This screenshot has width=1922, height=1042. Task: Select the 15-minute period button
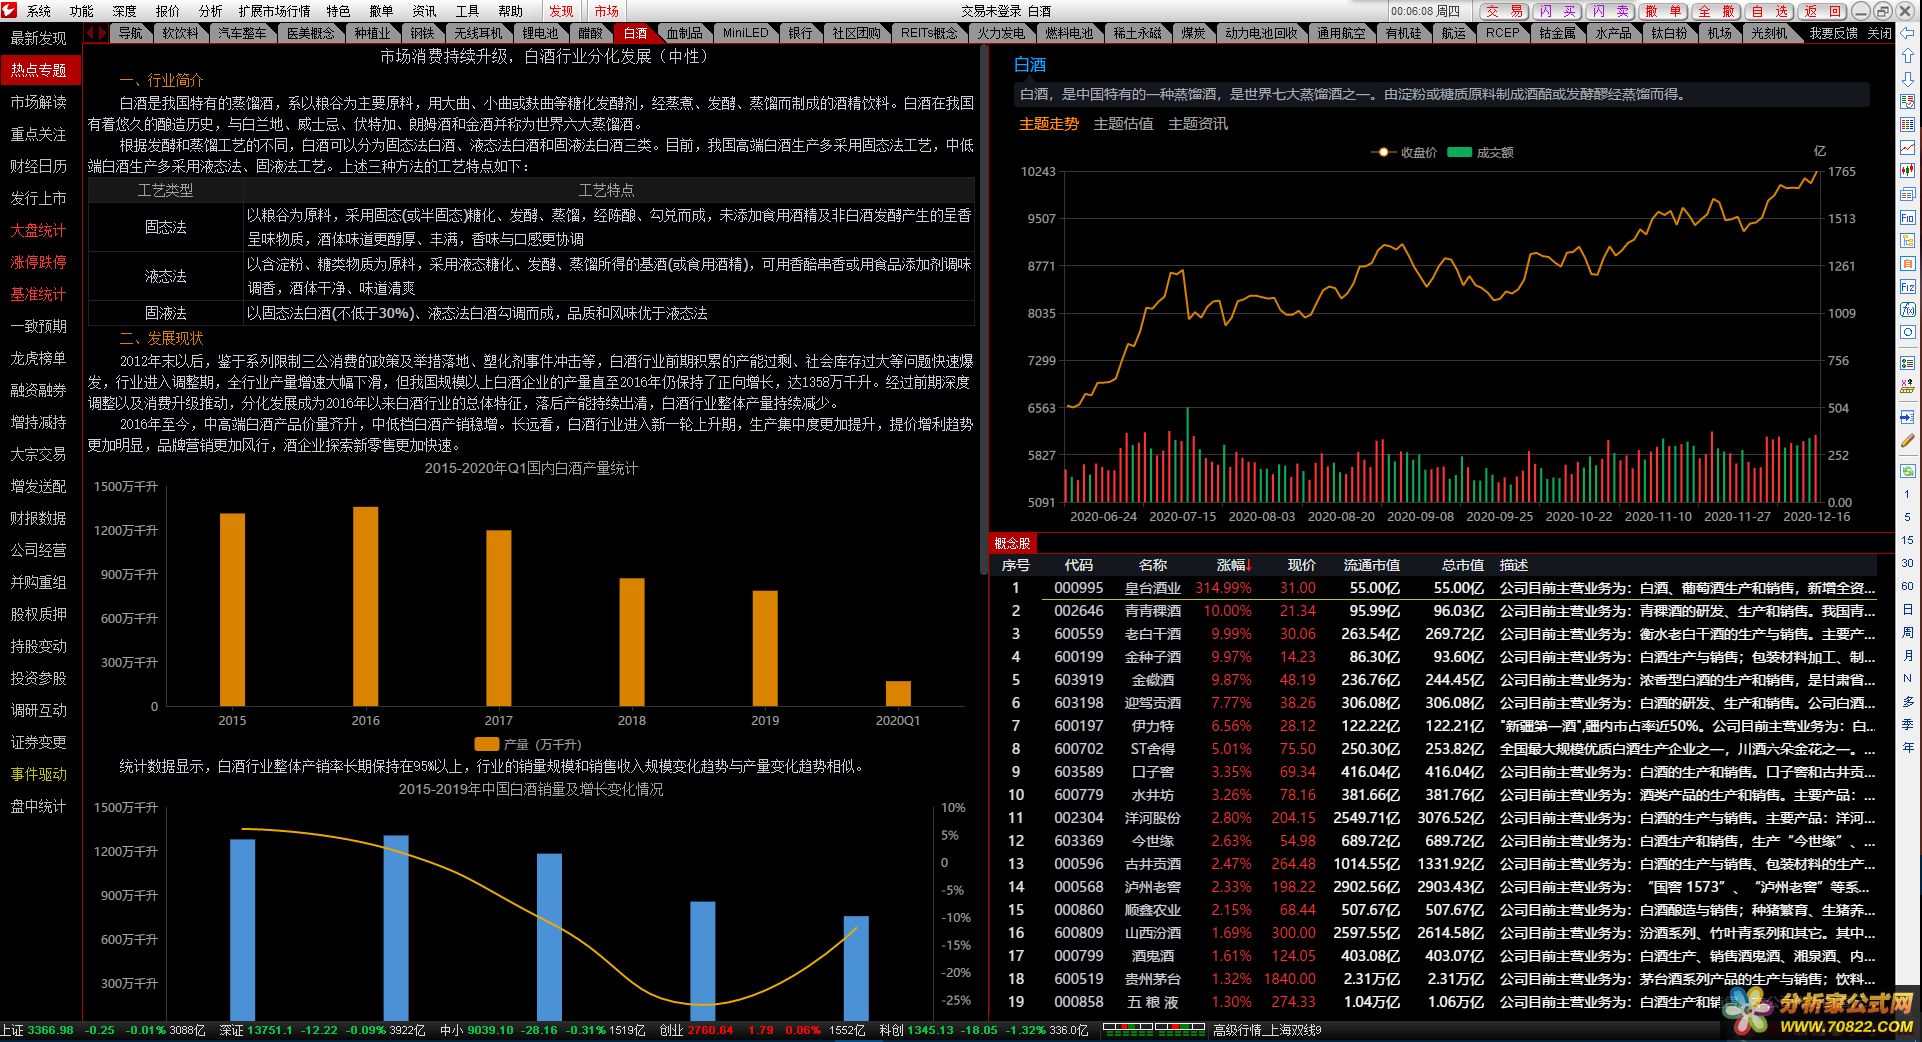pos(1907,540)
